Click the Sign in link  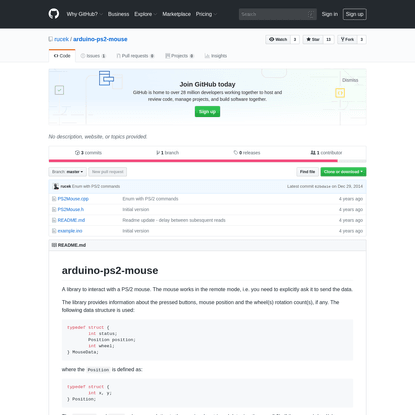330,14
